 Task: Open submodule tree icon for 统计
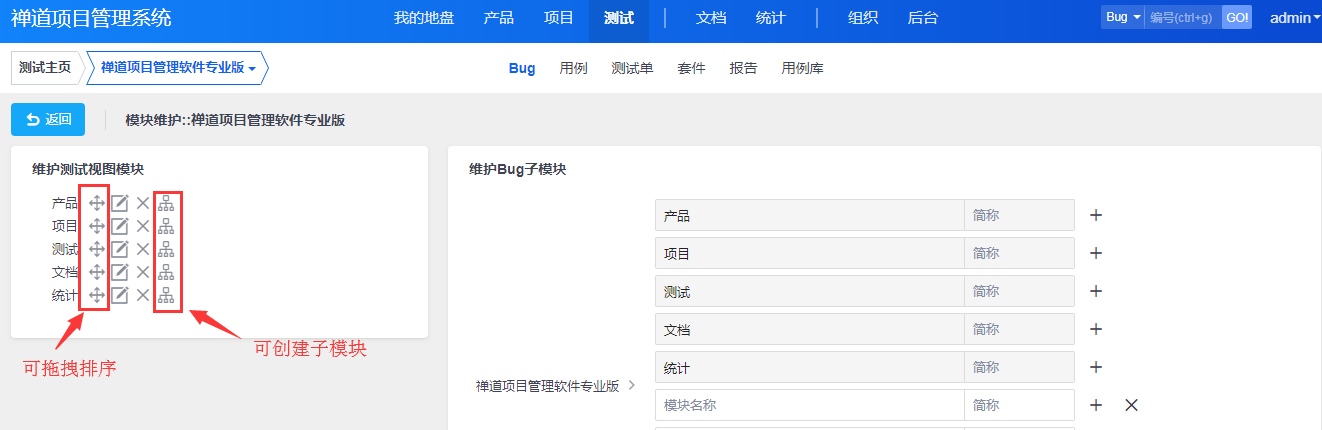tap(166, 295)
